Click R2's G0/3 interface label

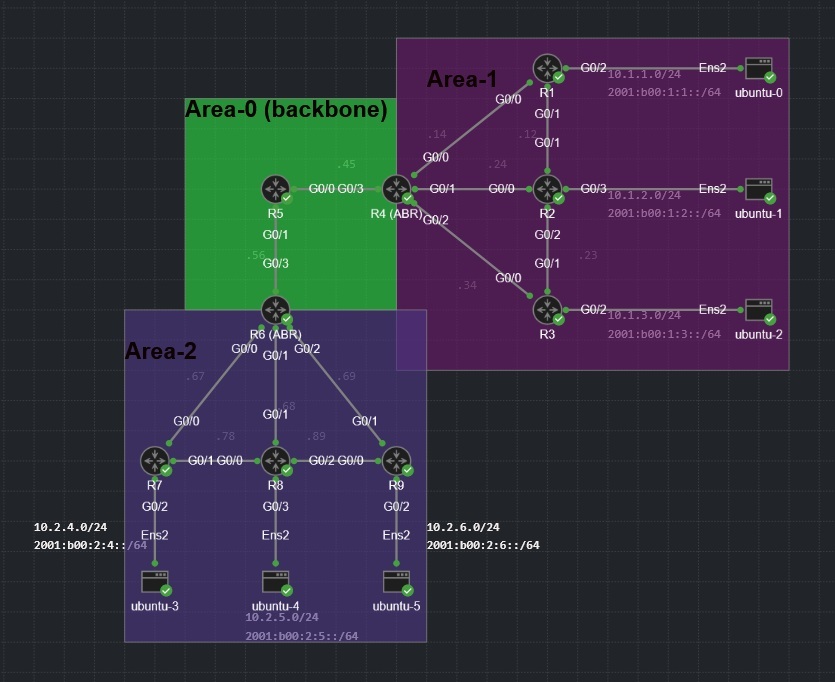tap(593, 188)
